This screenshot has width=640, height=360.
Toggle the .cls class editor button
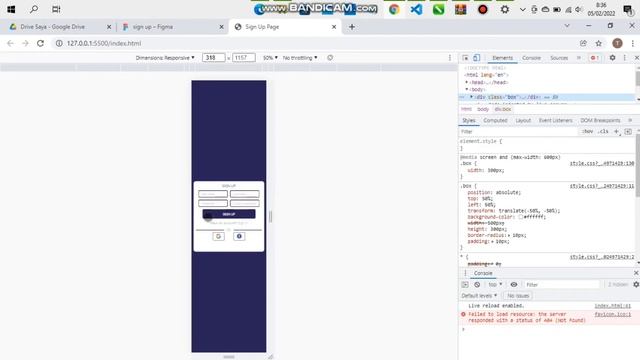click(x=603, y=131)
